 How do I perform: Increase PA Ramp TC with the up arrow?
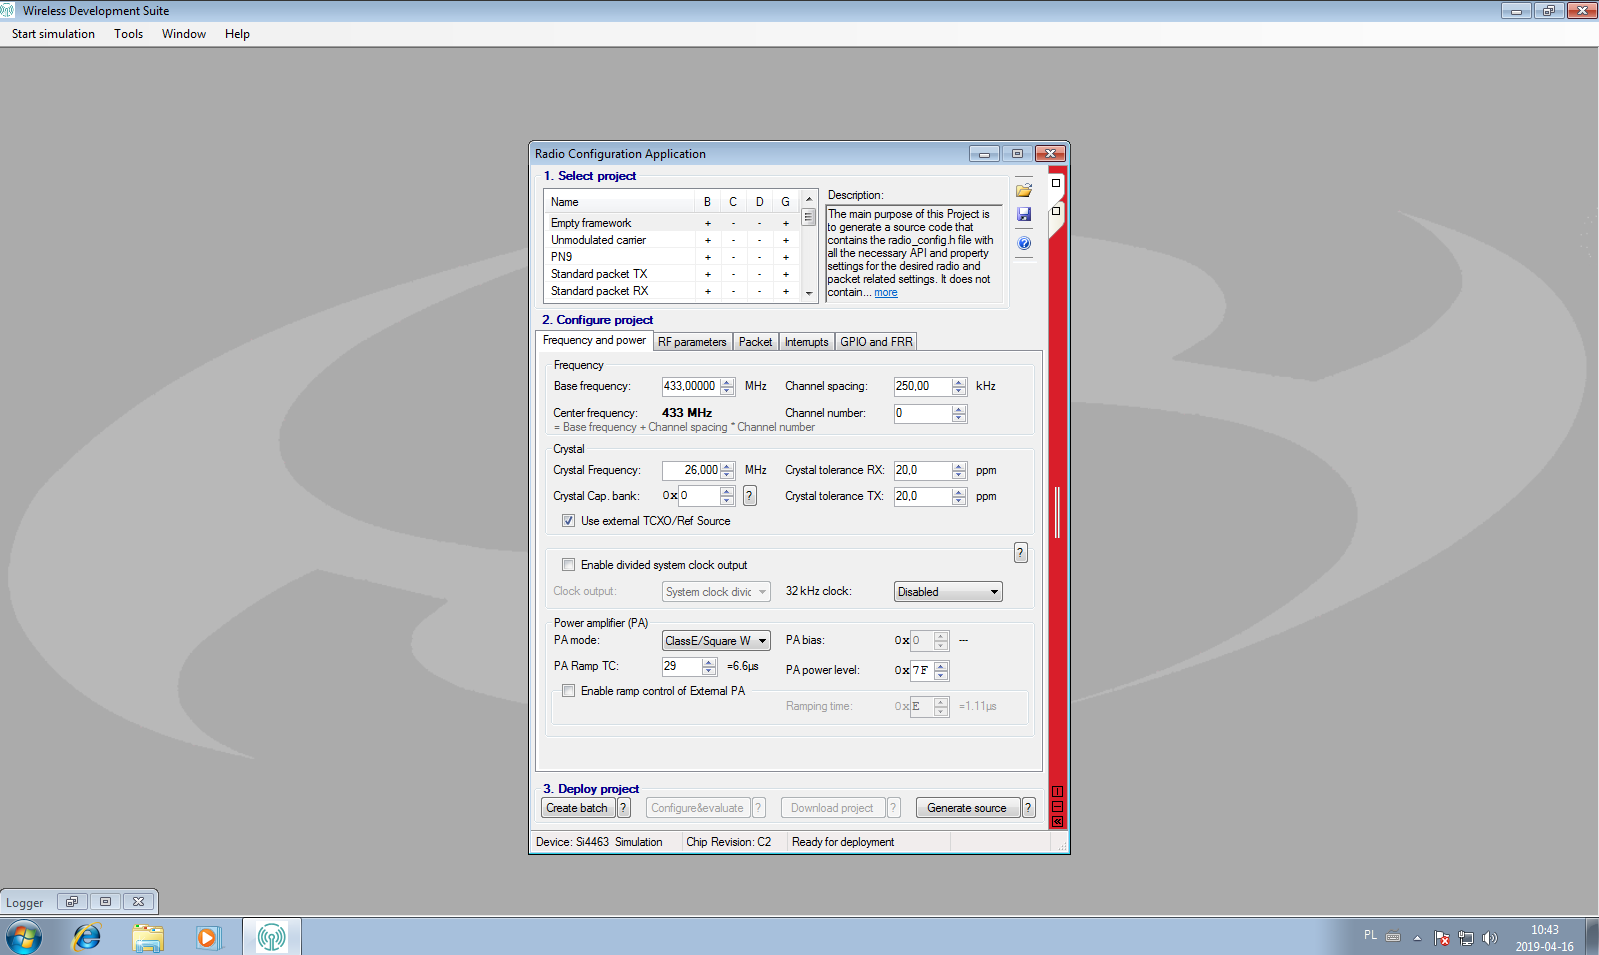coord(709,662)
